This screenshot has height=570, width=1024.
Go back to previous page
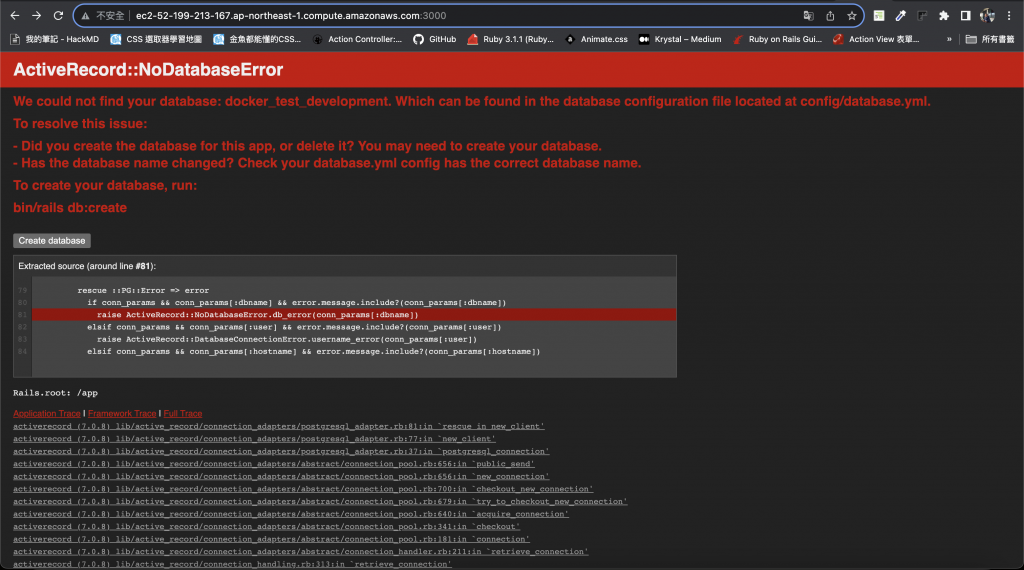coord(15,16)
